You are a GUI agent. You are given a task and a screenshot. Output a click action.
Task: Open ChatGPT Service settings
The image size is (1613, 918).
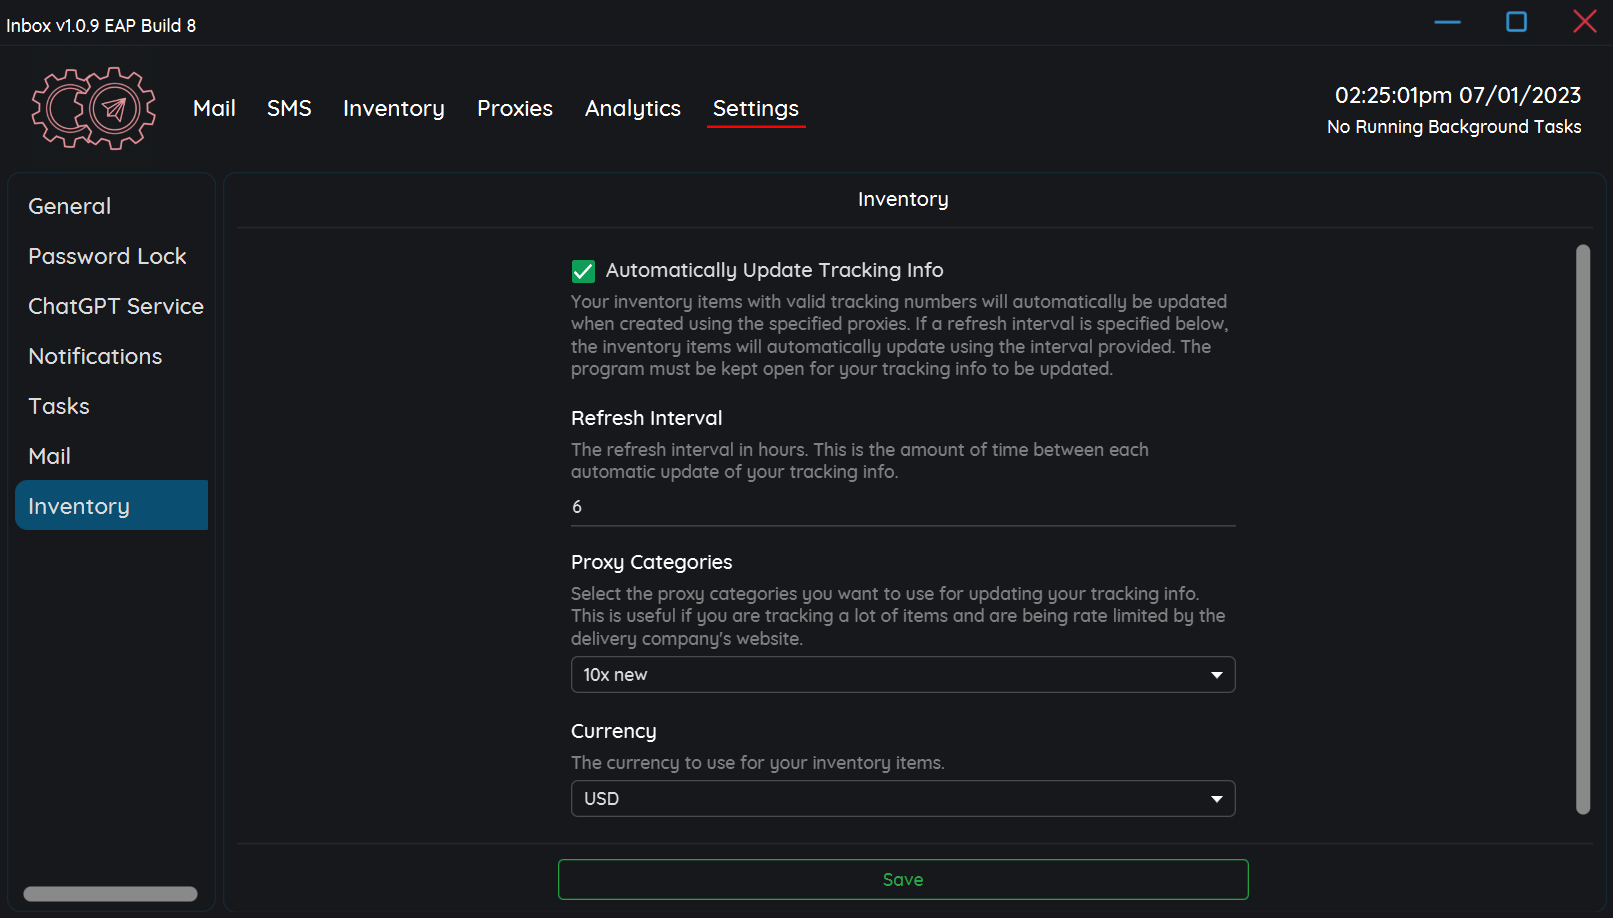[x=115, y=306]
